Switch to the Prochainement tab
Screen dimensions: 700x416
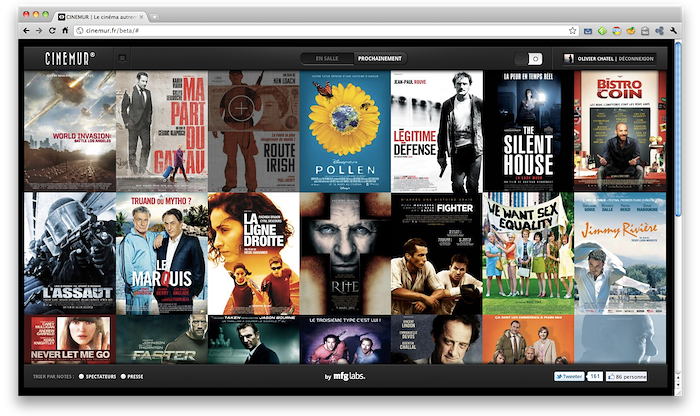pos(379,58)
